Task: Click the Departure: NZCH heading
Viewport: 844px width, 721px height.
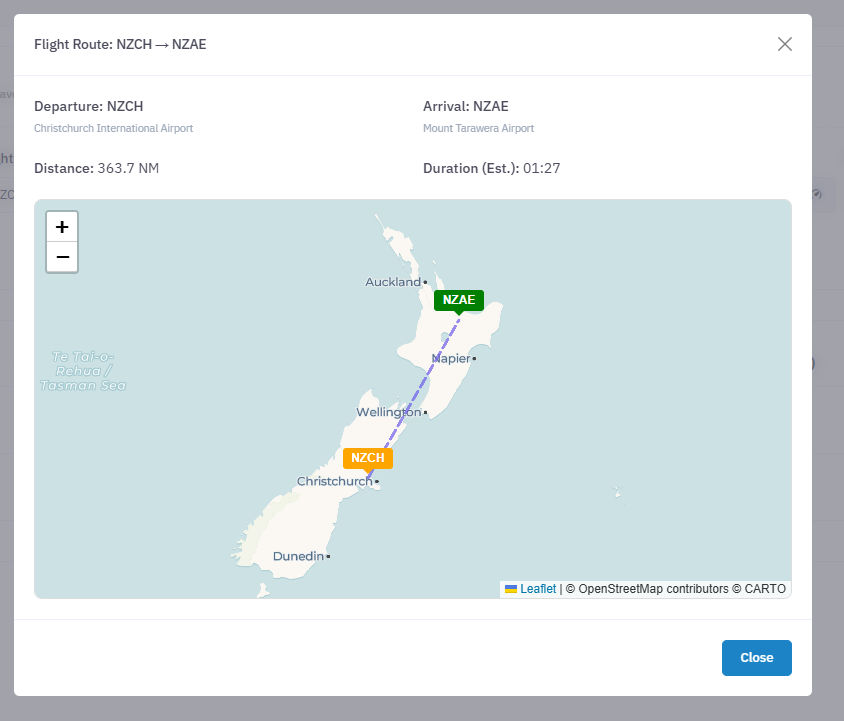Action: click(x=89, y=106)
